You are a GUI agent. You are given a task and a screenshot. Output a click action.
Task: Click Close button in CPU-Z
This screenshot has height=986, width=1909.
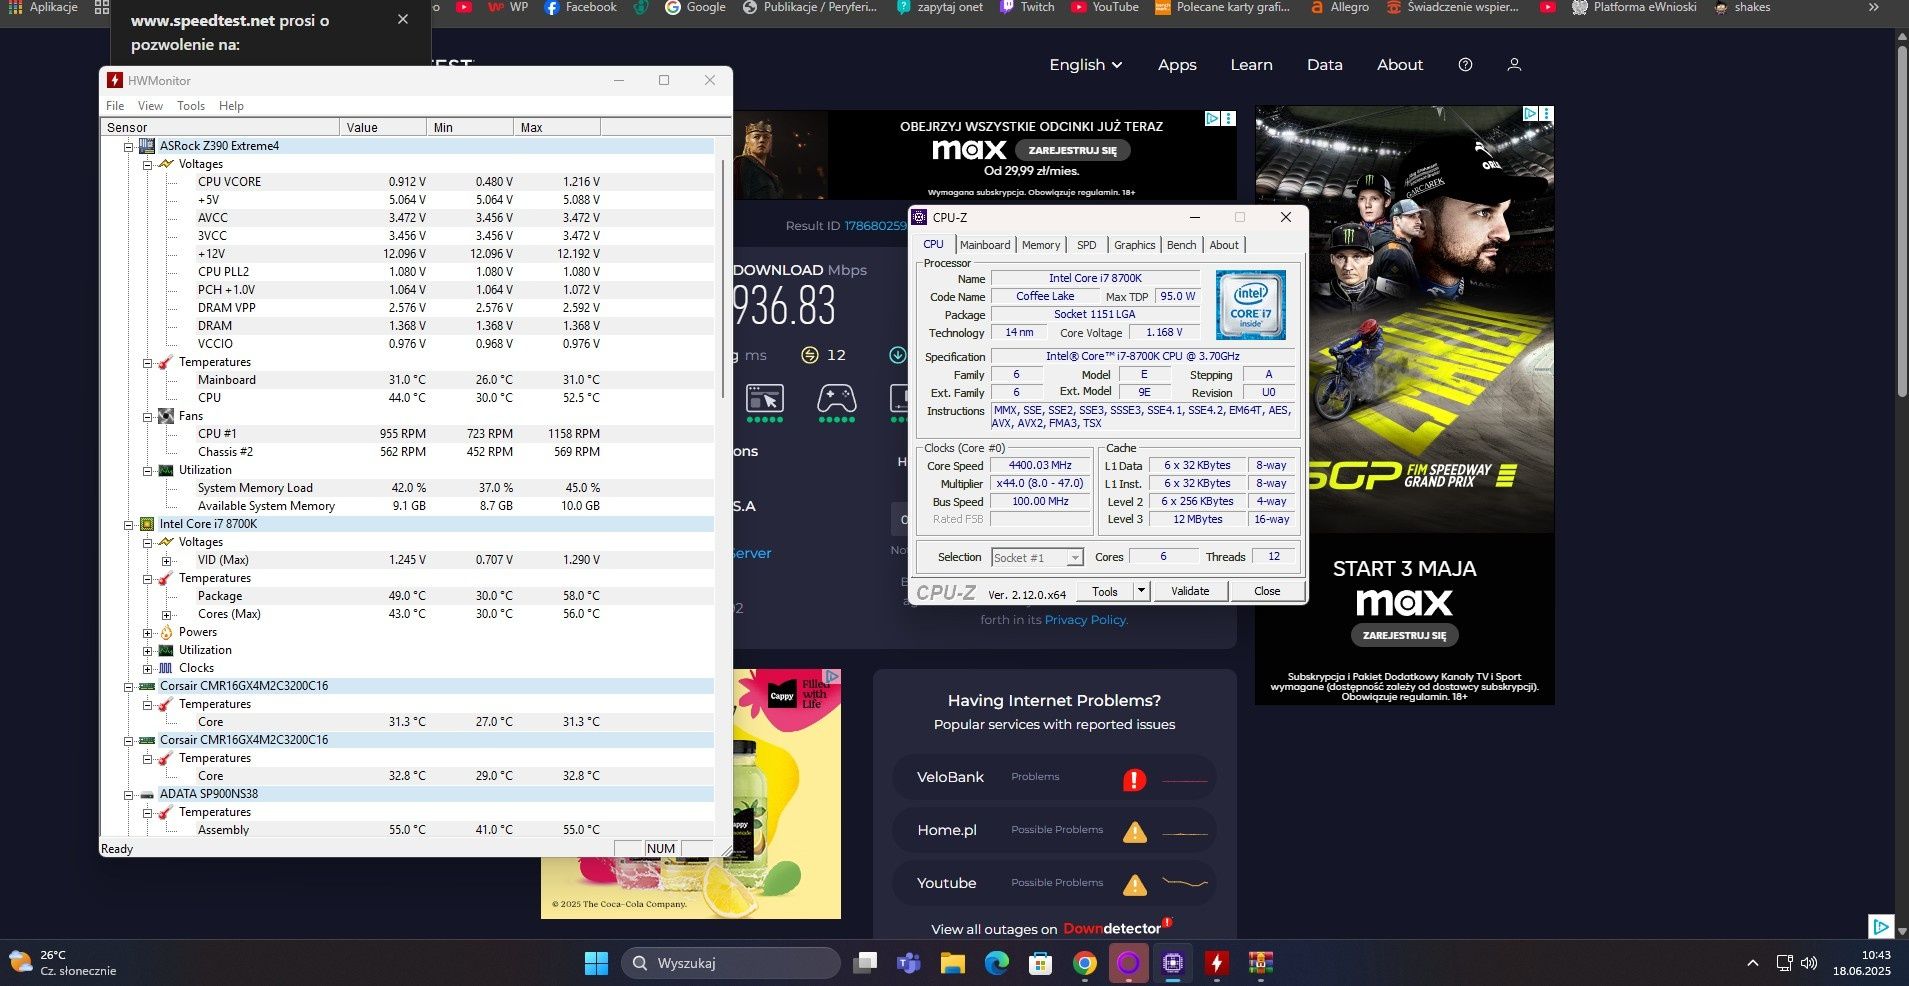tap(1267, 591)
